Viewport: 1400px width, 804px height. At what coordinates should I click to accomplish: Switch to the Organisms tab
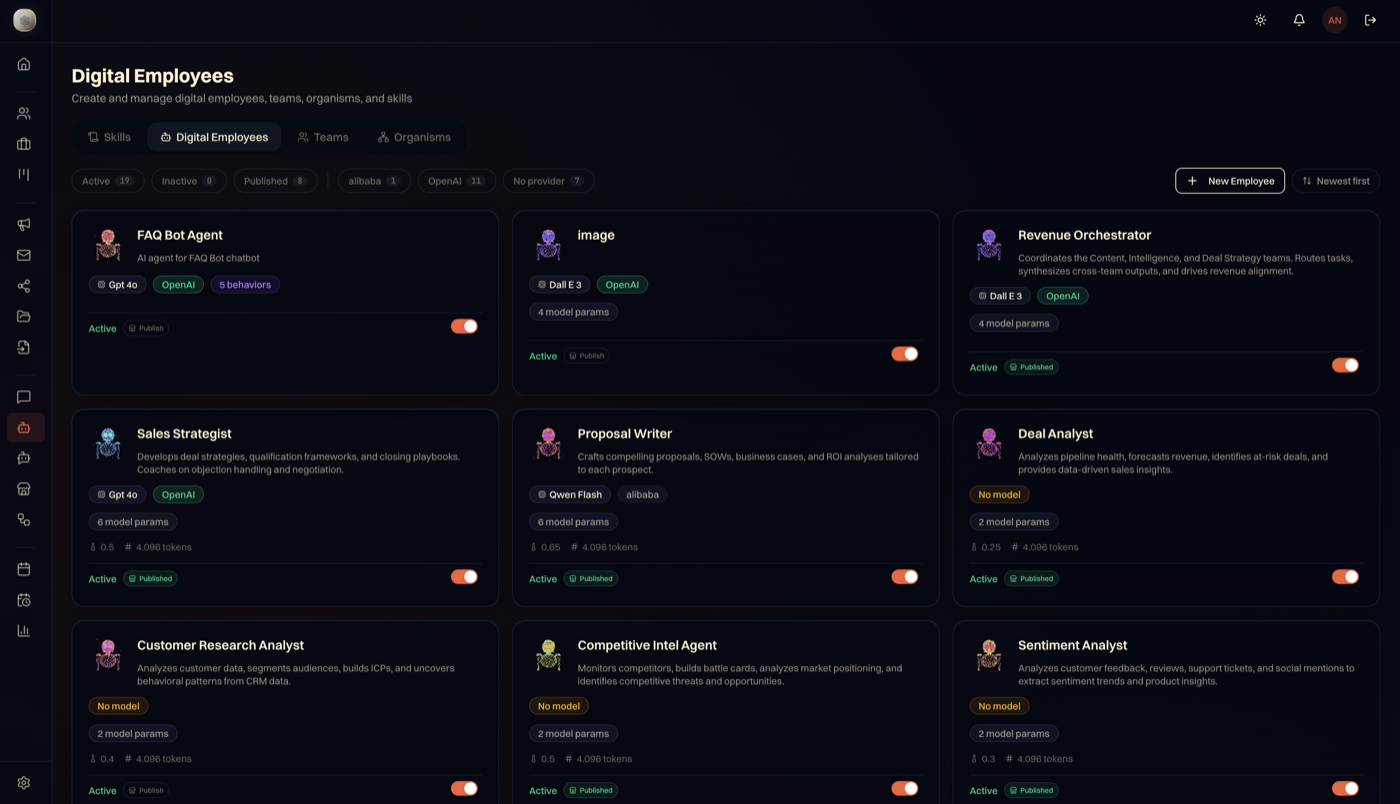pos(414,137)
